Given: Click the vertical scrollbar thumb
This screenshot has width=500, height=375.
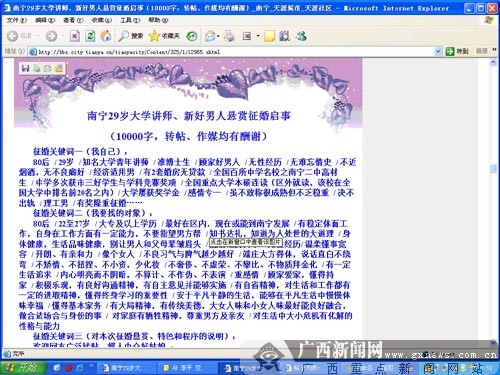Looking at the screenshot, I should [x=493, y=169].
